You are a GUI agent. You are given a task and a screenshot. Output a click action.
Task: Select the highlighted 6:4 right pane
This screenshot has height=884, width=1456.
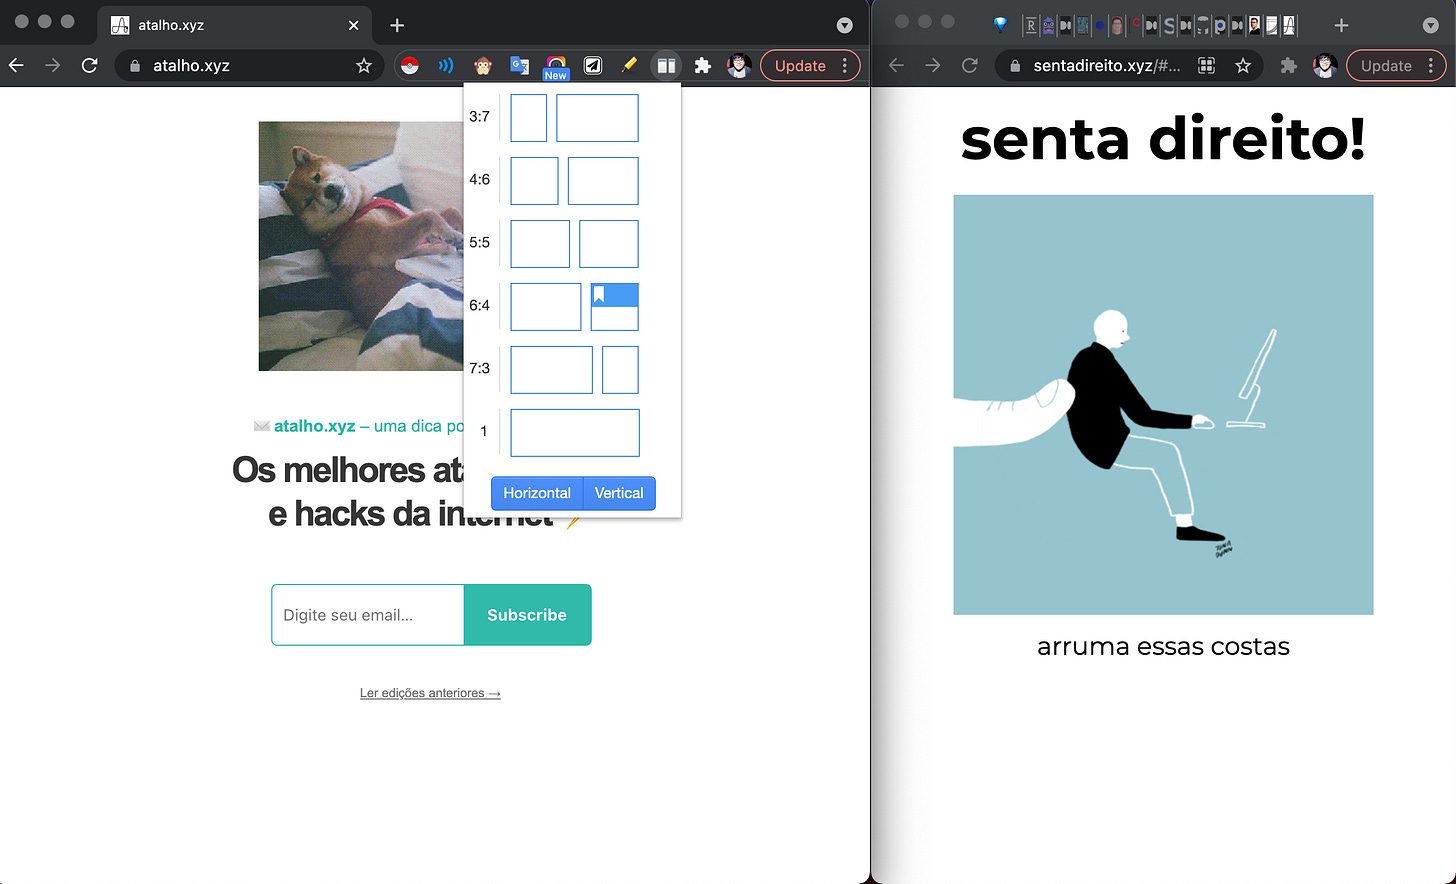(x=615, y=307)
